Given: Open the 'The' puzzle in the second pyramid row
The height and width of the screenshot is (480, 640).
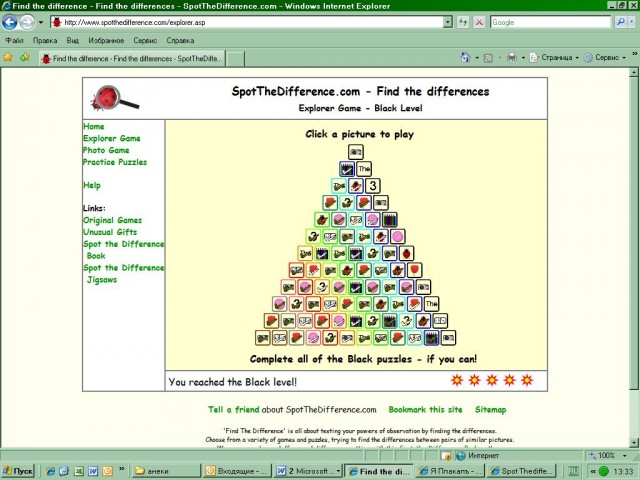Looking at the screenshot, I should click(x=364, y=169).
